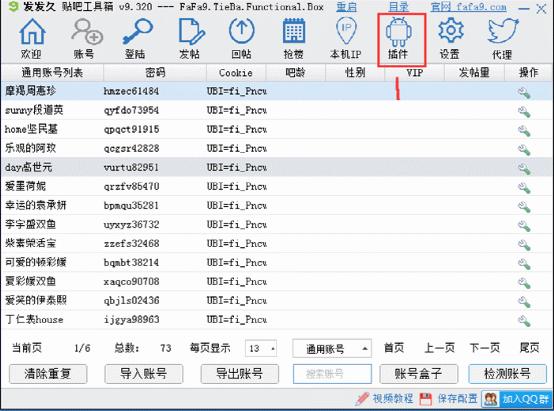Select password cell xaqco90708

[131, 281]
